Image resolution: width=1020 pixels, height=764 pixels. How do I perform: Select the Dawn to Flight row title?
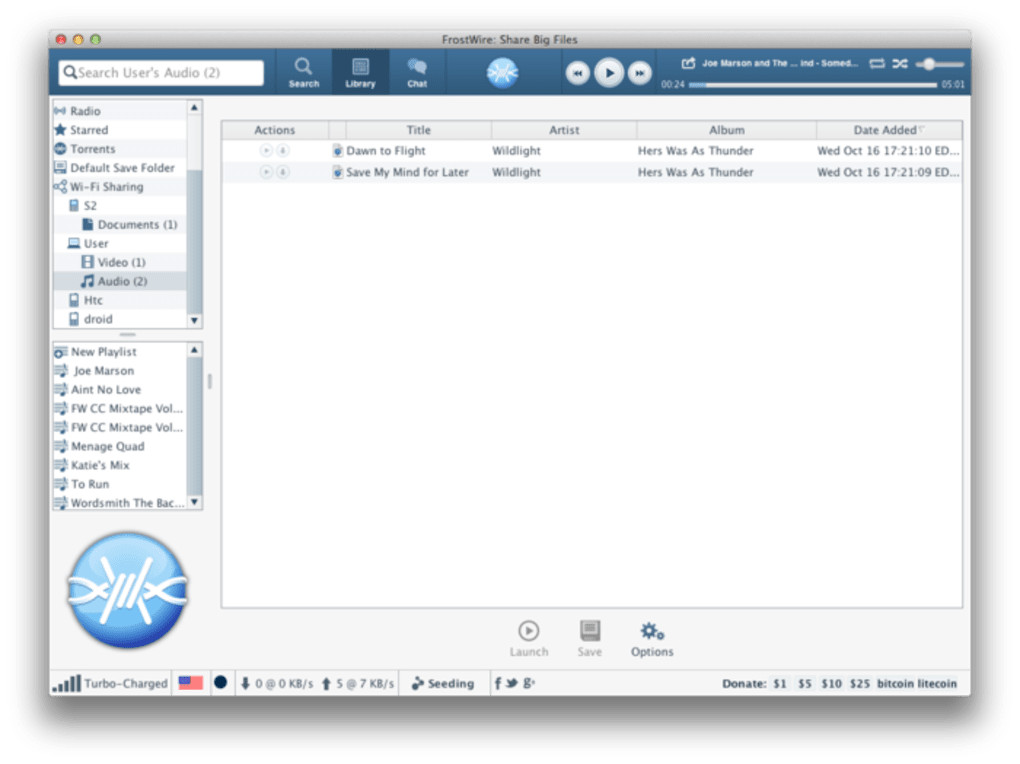coord(386,150)
